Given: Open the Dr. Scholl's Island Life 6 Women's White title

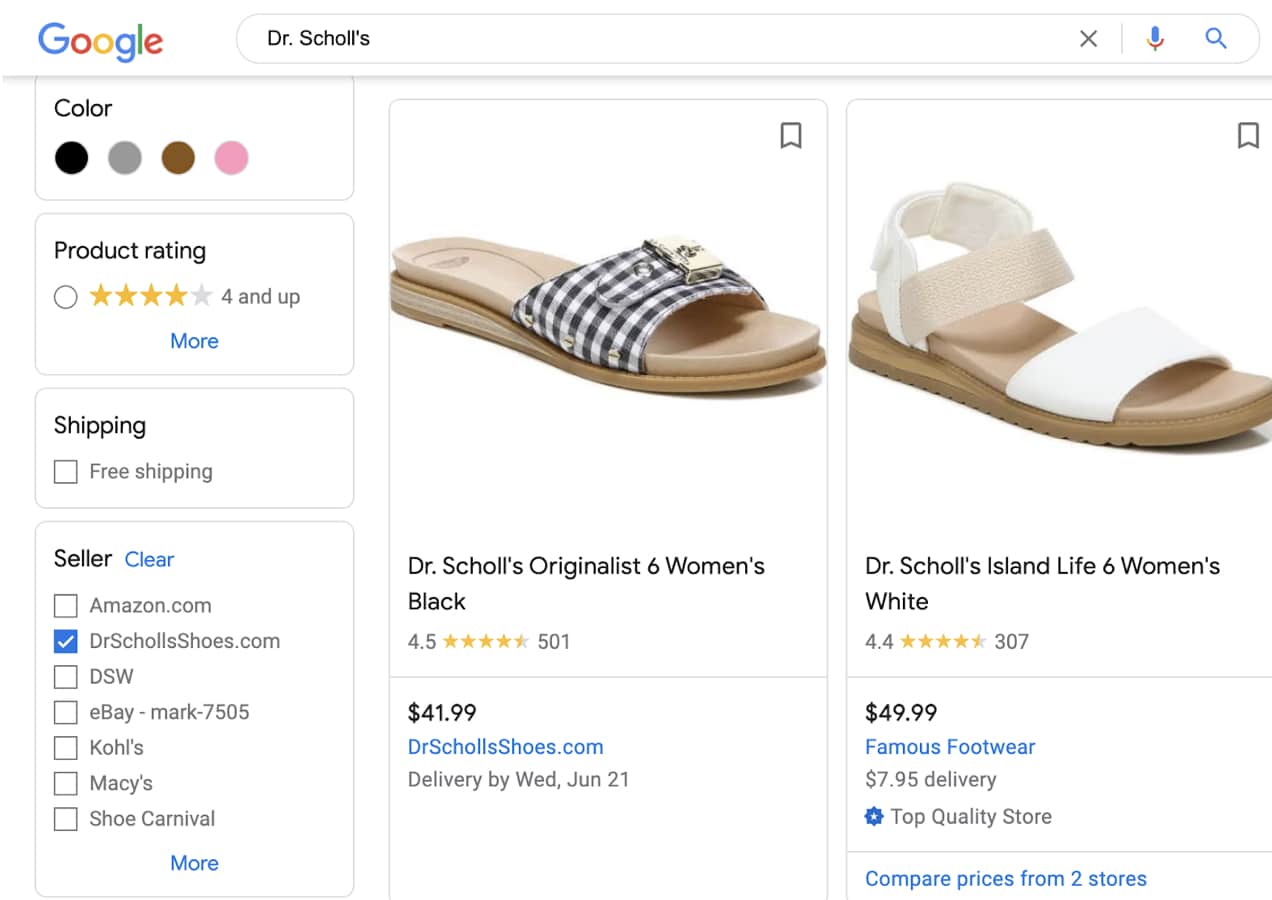Looking at the screenshot, I should tap(1042, 583).
